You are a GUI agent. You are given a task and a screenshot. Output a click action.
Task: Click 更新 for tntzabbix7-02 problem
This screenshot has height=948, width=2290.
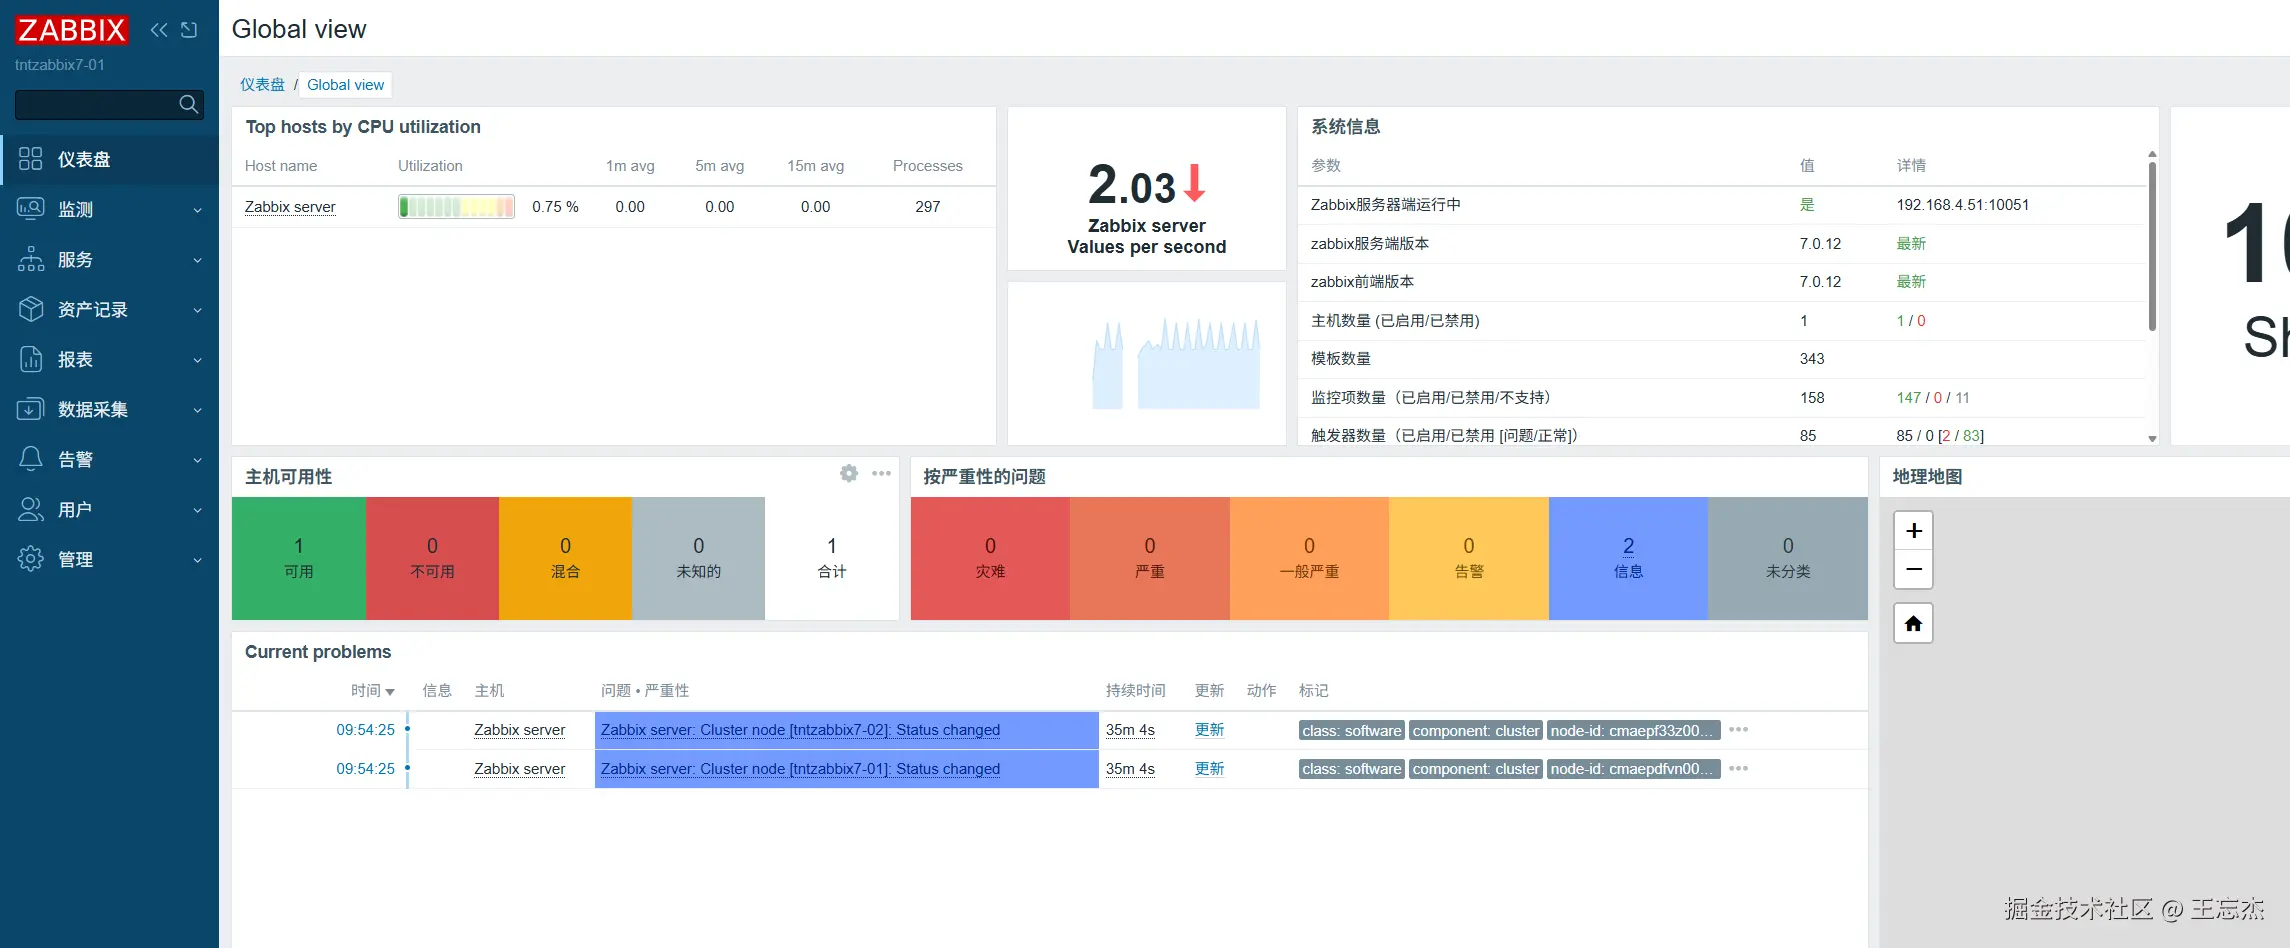(1209, 730)
